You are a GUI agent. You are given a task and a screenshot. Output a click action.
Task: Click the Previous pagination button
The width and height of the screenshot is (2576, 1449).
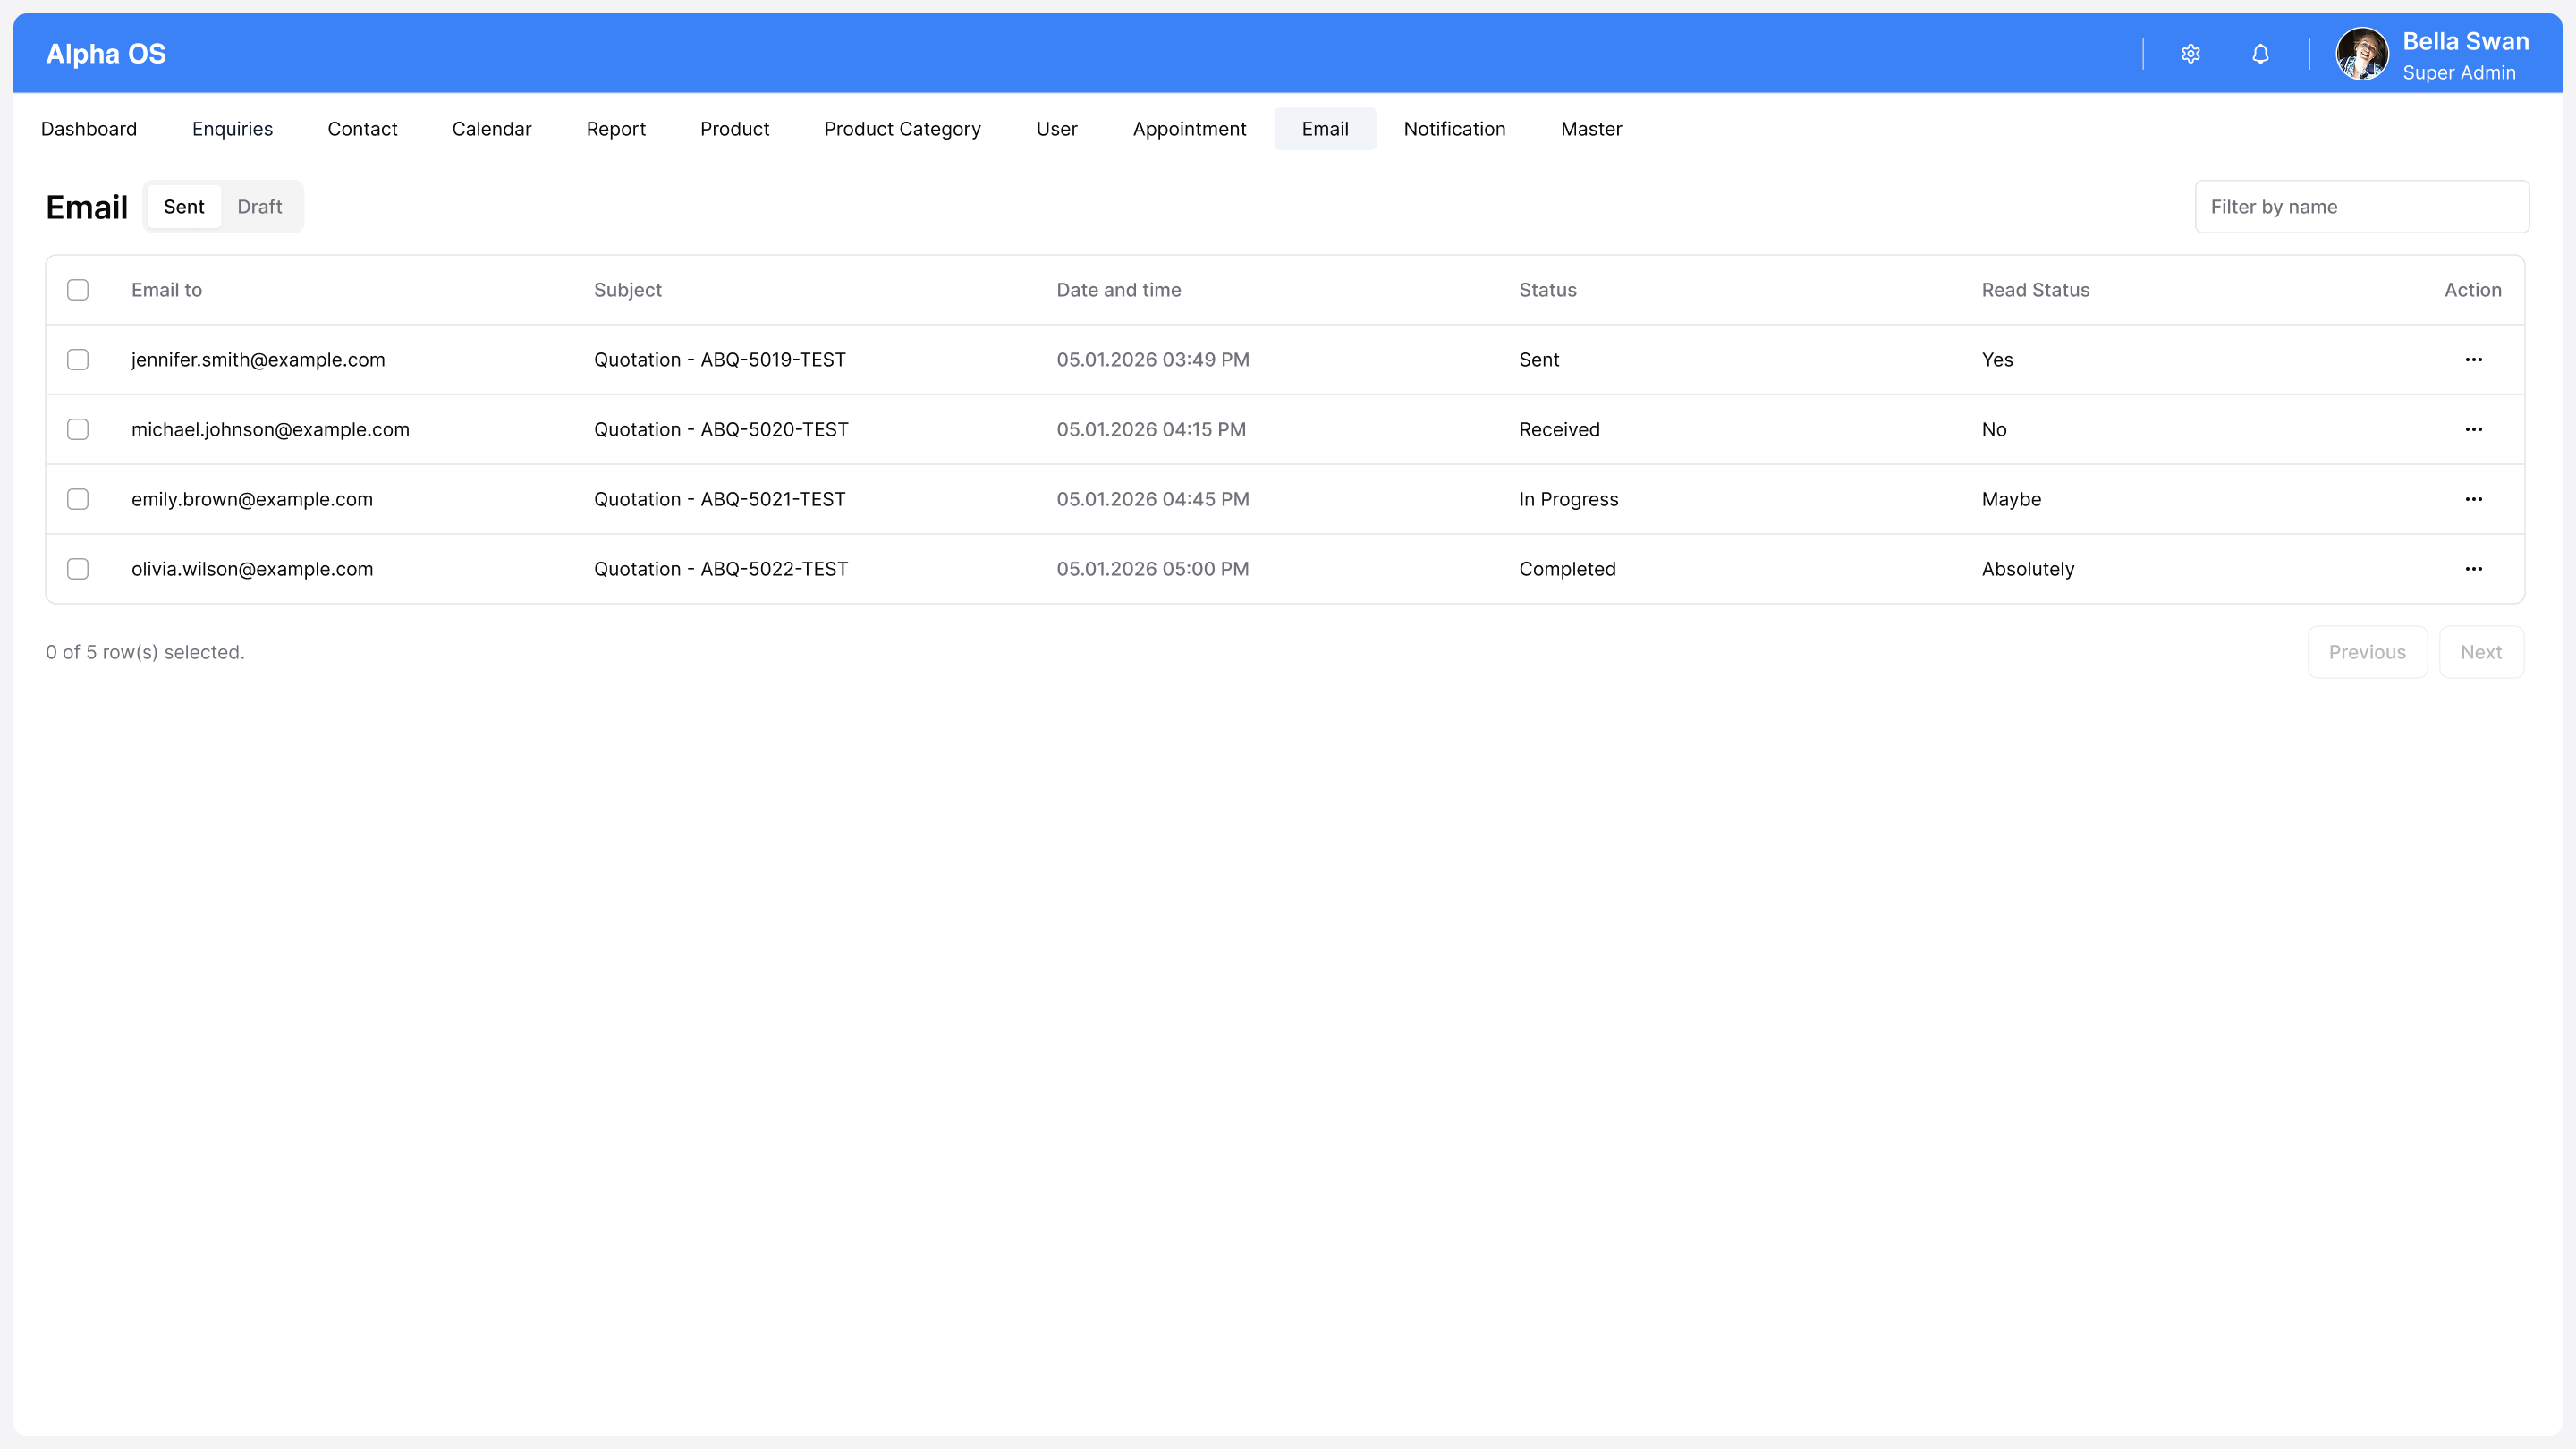coord(2367,652)
